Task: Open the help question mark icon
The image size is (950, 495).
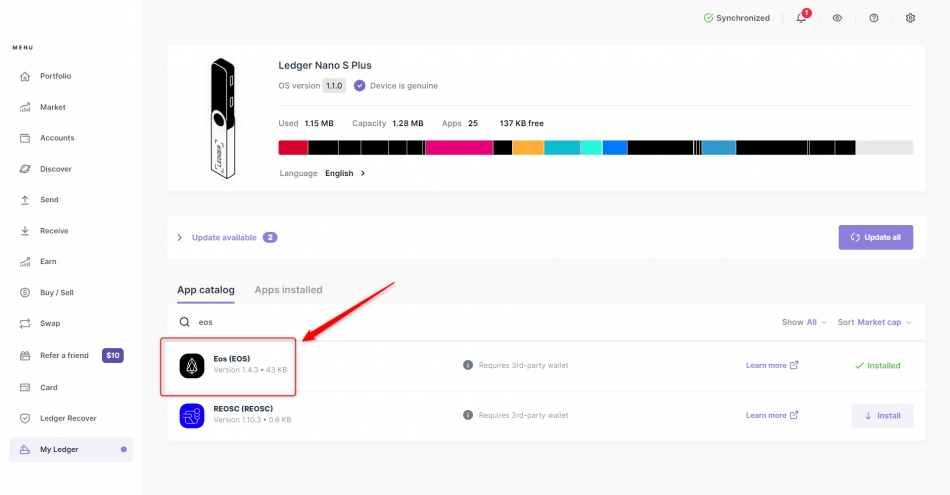Action: (x=874, y=18)
